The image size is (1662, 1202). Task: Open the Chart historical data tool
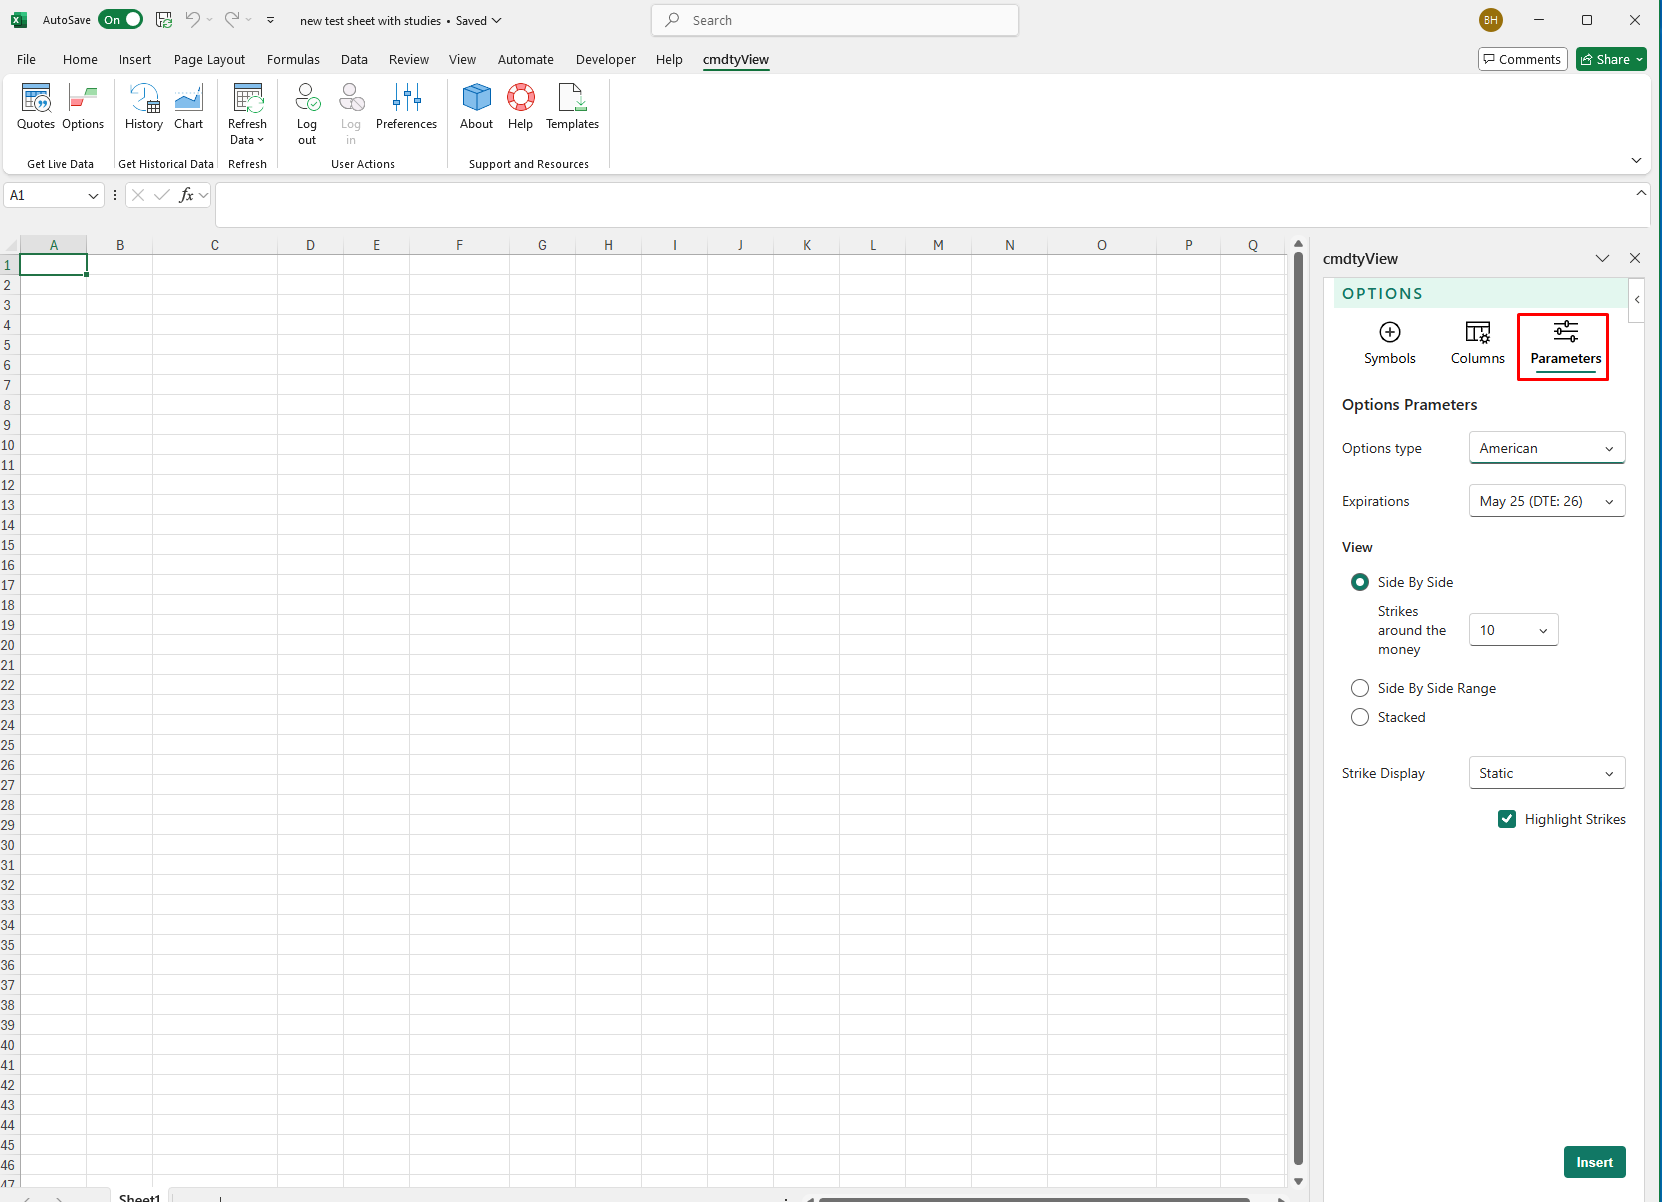[x=188, y=107]
